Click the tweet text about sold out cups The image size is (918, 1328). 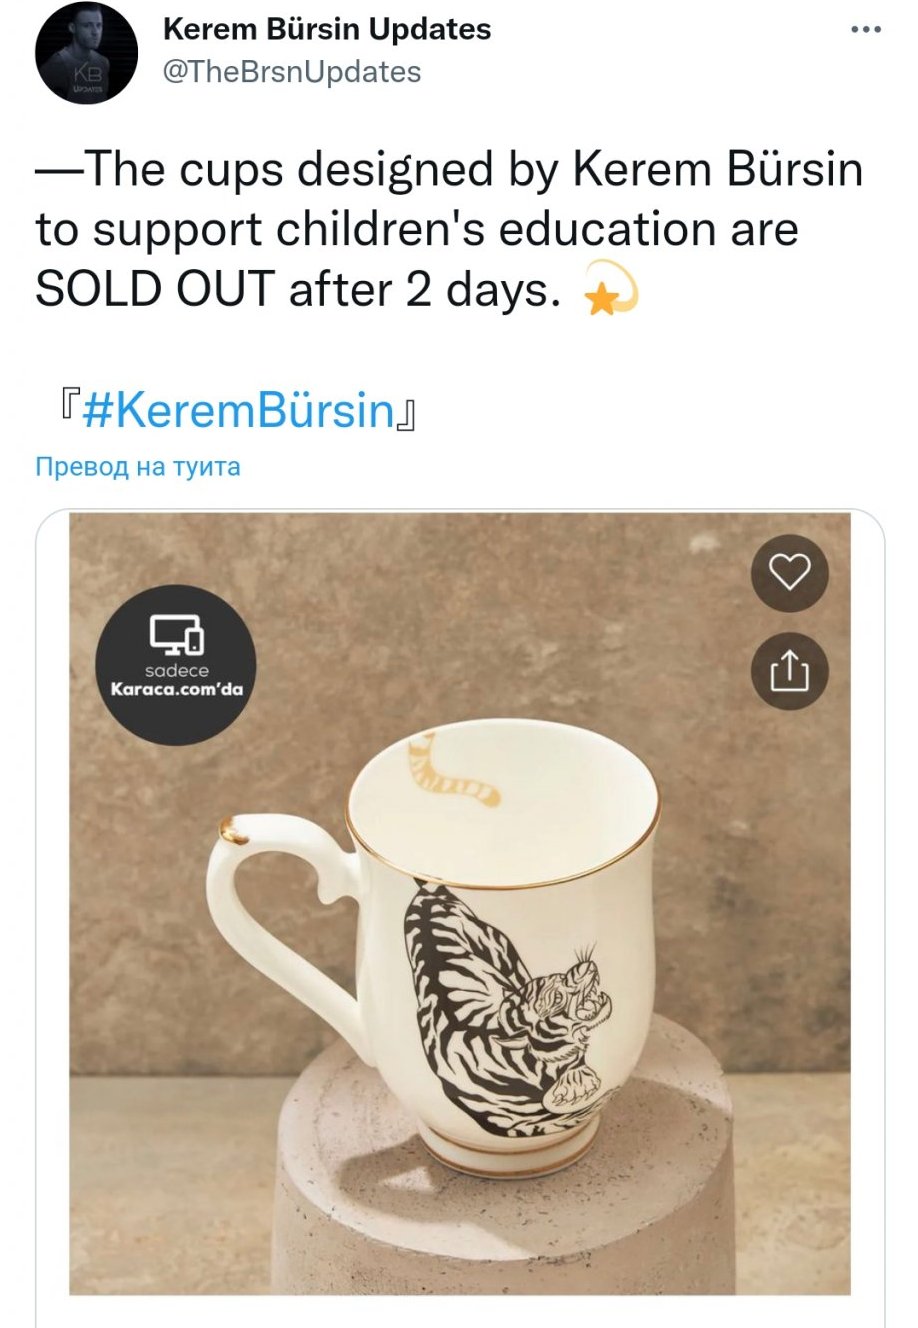448,229
